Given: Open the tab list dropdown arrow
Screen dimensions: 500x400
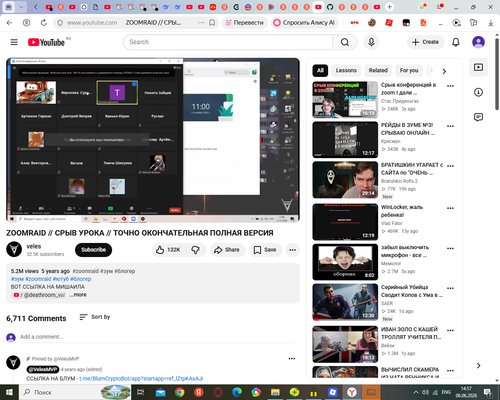Looking at the screenshot, I should 21,7.
